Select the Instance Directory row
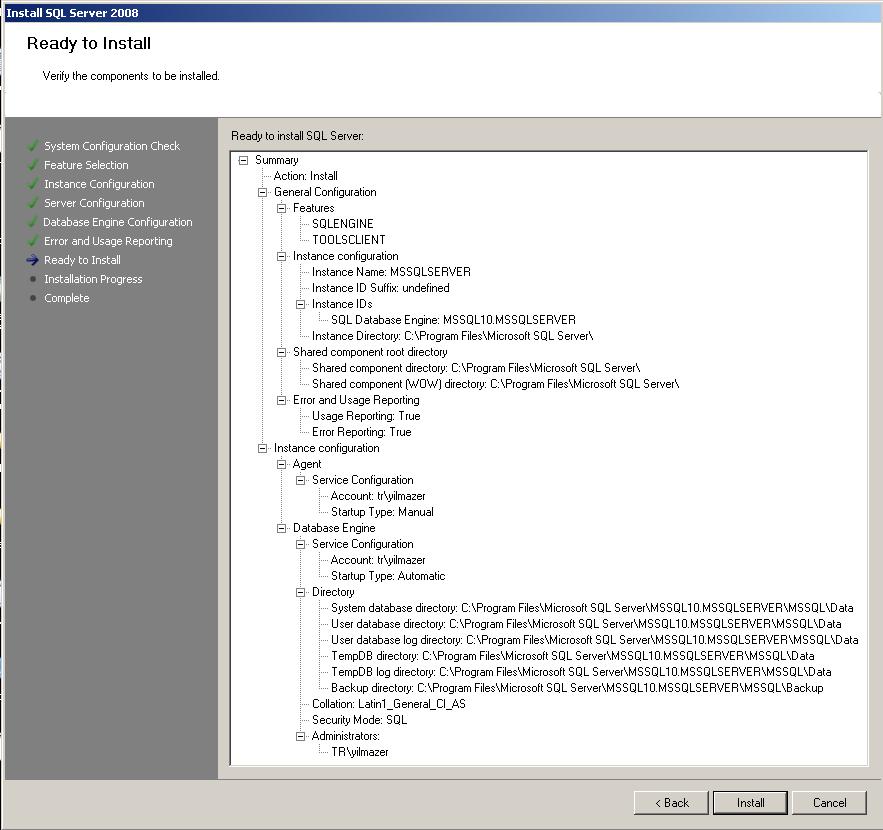The image size is (883, 830). 452,336
